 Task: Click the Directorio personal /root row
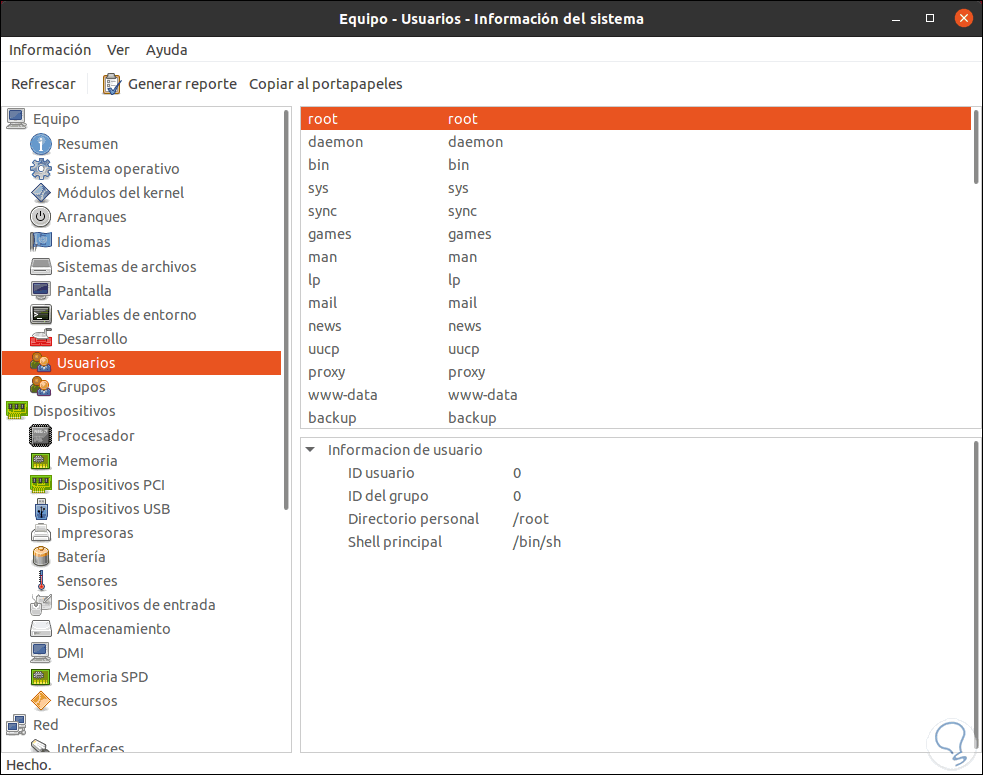pyautogui.click(x=636, y=519)
